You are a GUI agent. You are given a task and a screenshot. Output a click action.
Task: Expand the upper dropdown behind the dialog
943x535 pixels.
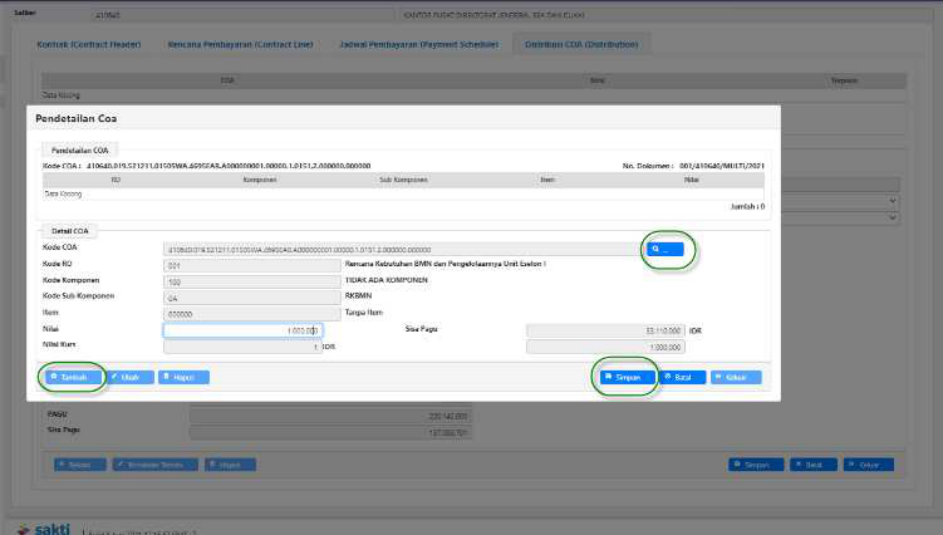[x=892, y=201]
